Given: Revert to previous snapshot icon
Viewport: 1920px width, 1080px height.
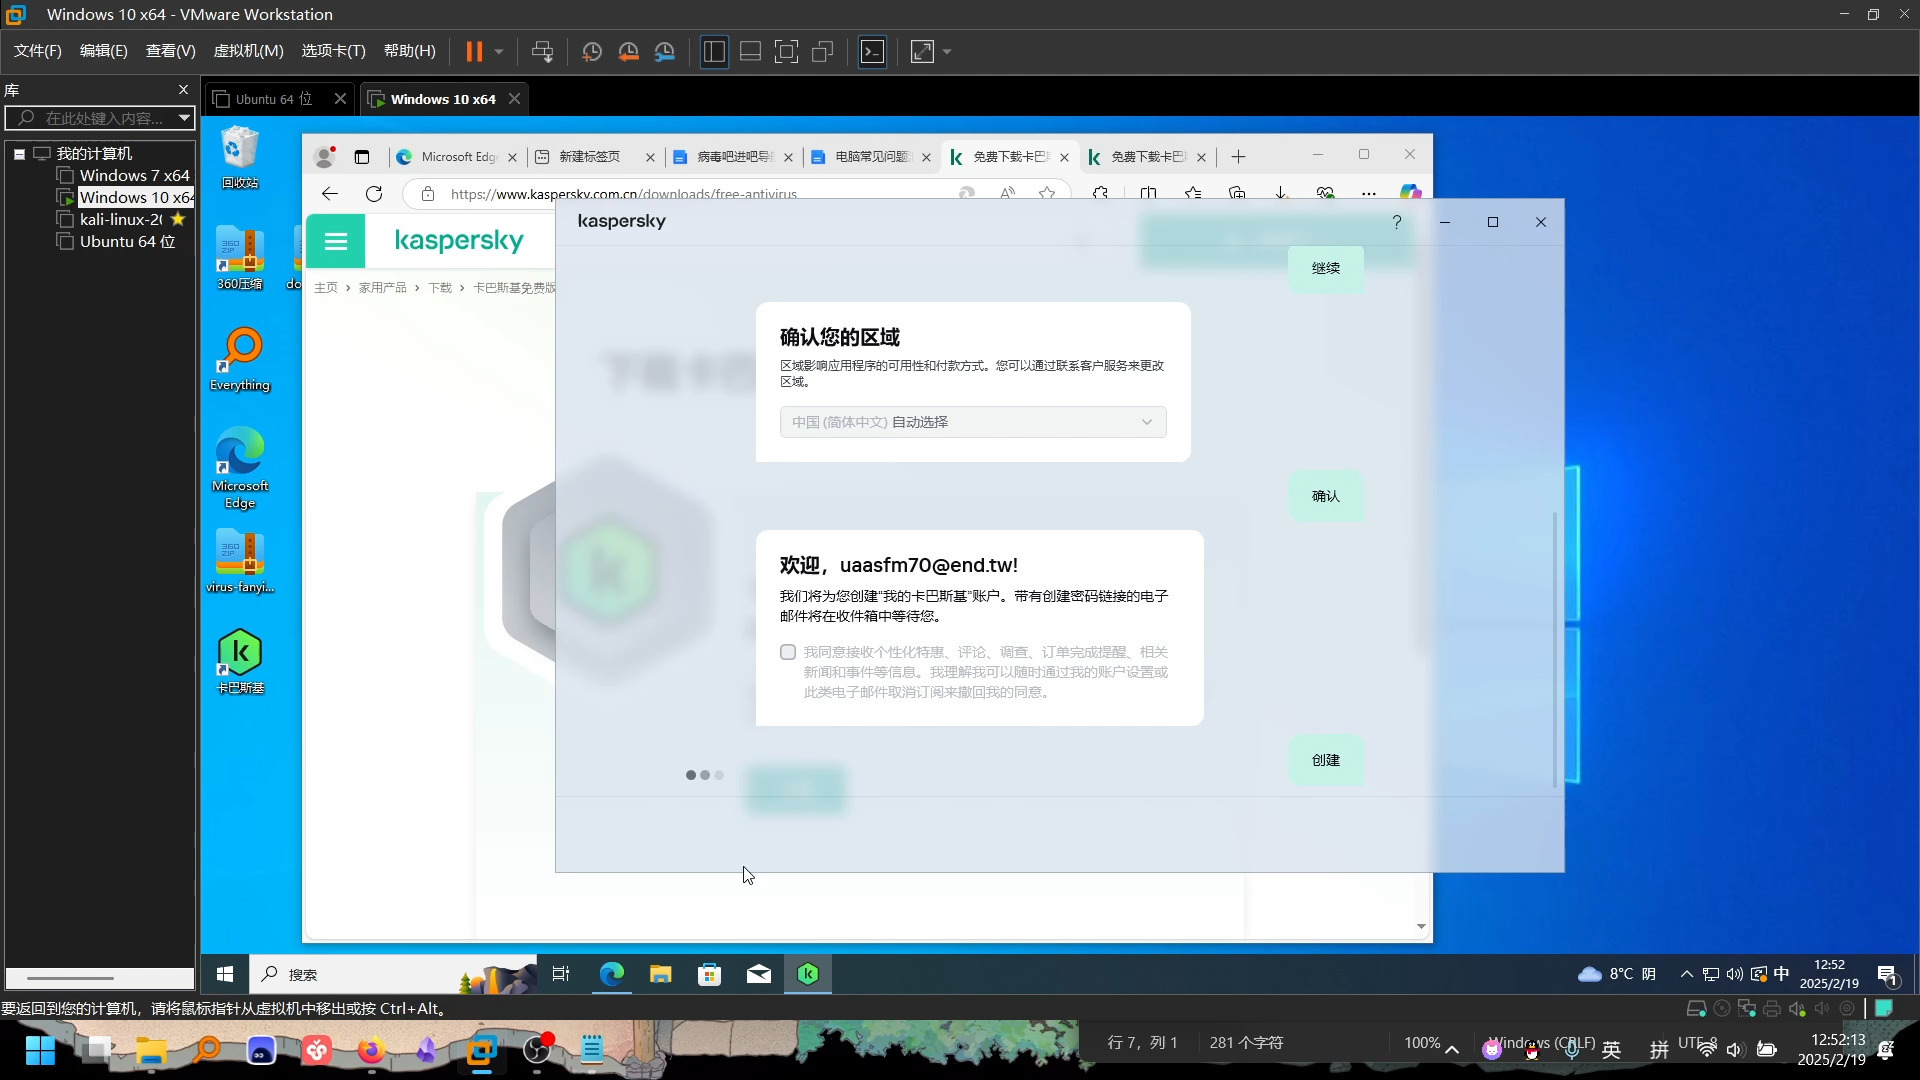Looking at the screenshot, I should 628,51.
